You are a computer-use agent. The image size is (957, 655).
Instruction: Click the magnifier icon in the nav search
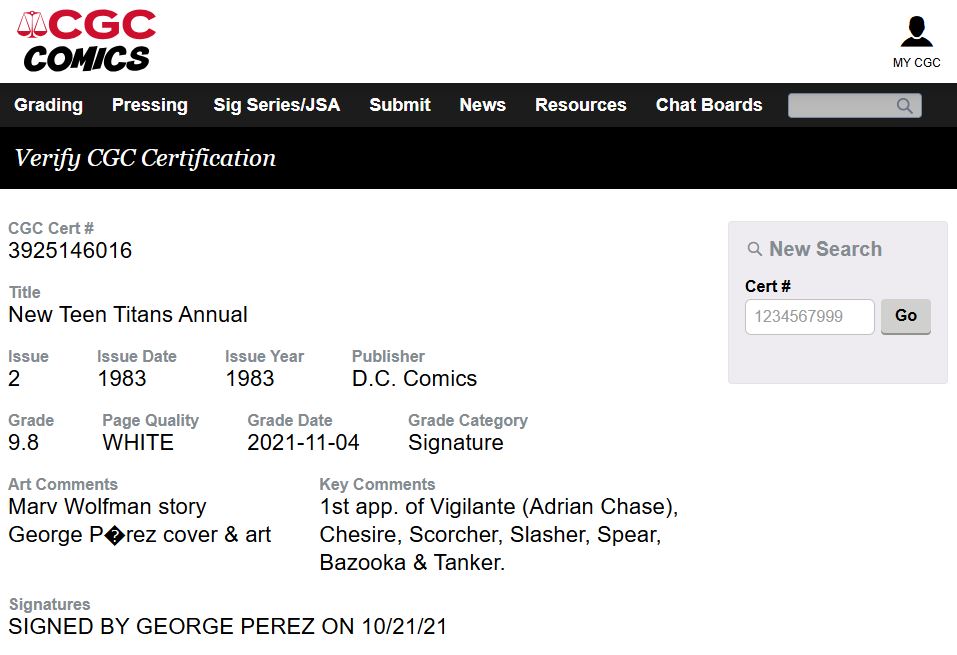click(x=905, y=106)
